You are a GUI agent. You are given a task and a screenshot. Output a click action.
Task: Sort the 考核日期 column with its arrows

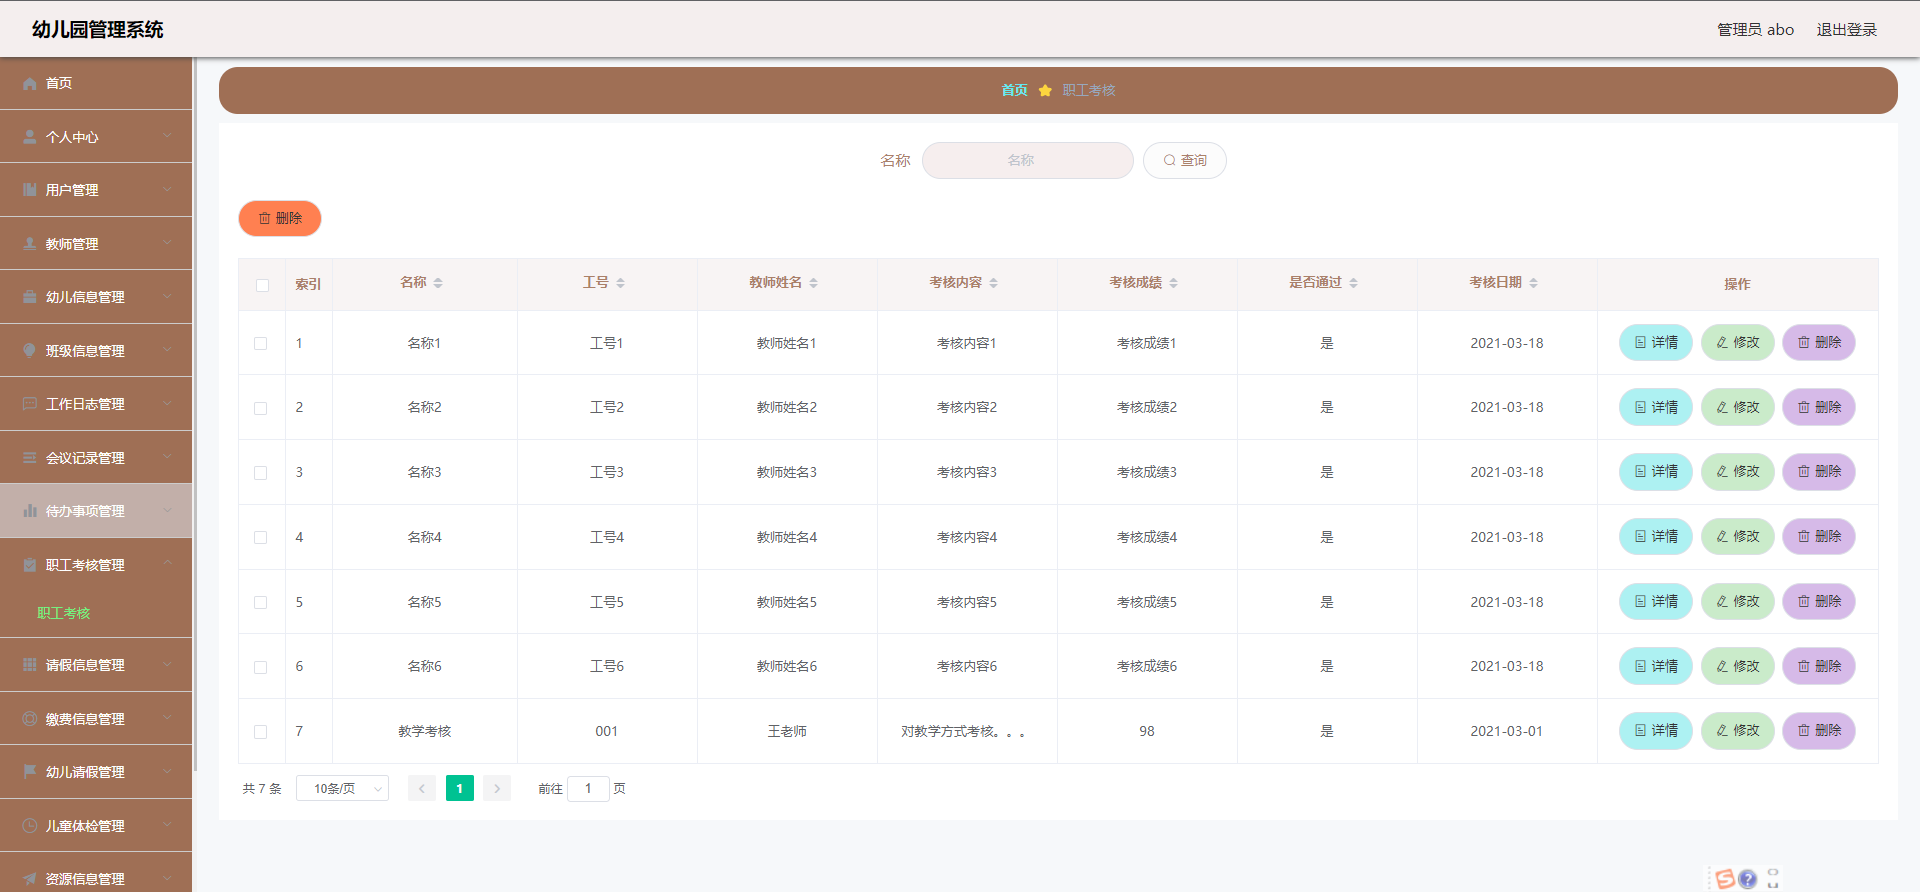(1534, 283)
